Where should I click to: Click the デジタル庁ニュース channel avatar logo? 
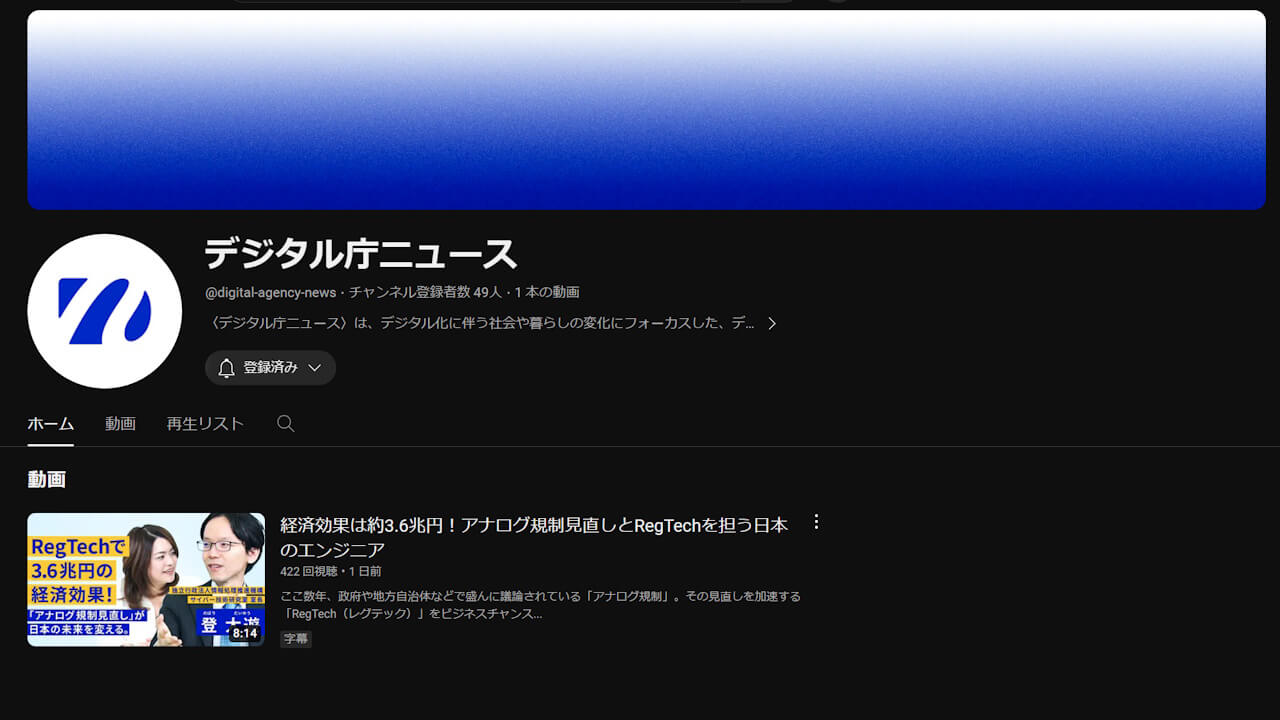[105, 311]
